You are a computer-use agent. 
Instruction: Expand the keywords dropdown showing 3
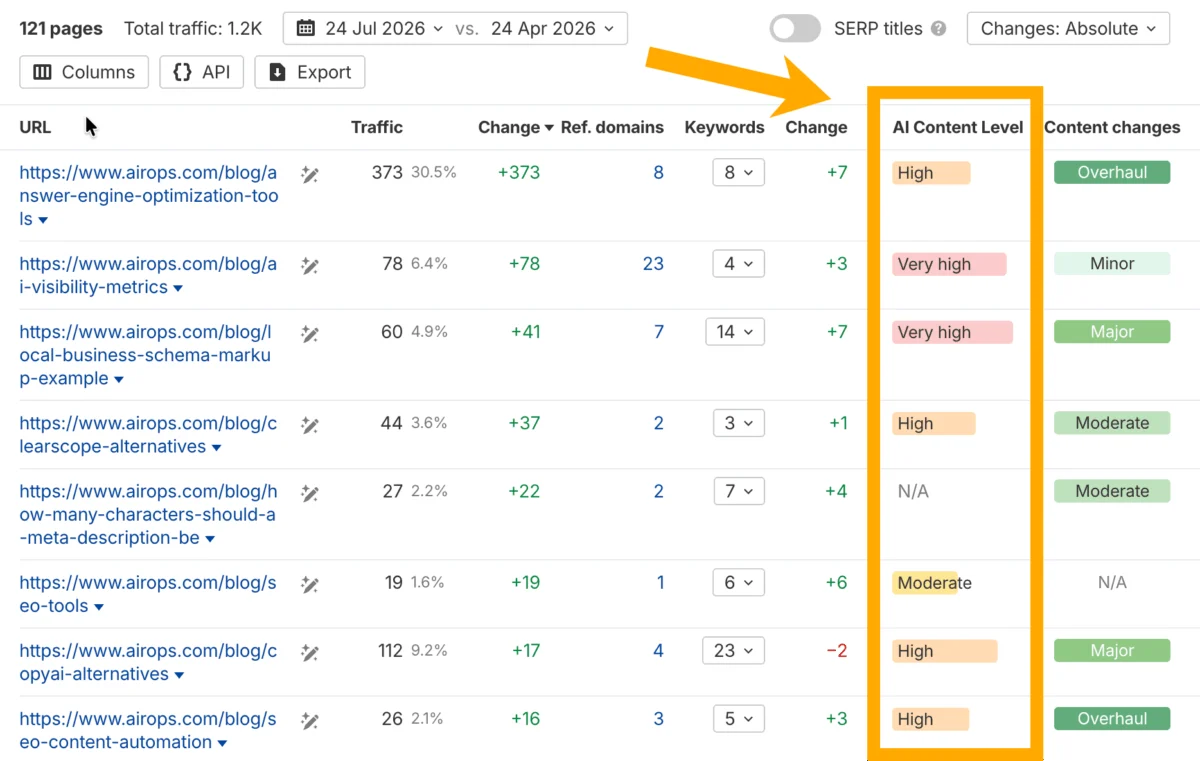(x=739, y=423)
